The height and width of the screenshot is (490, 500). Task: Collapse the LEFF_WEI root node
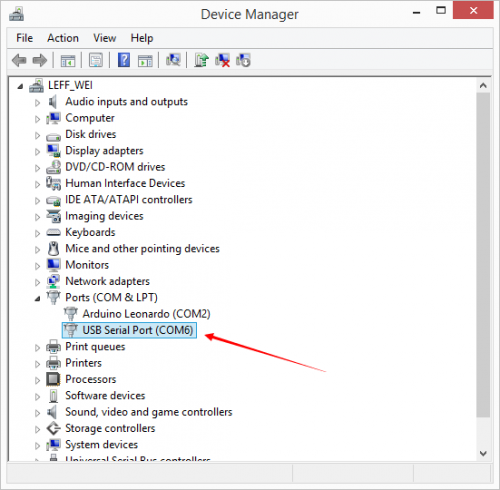[x=20, y=86]
